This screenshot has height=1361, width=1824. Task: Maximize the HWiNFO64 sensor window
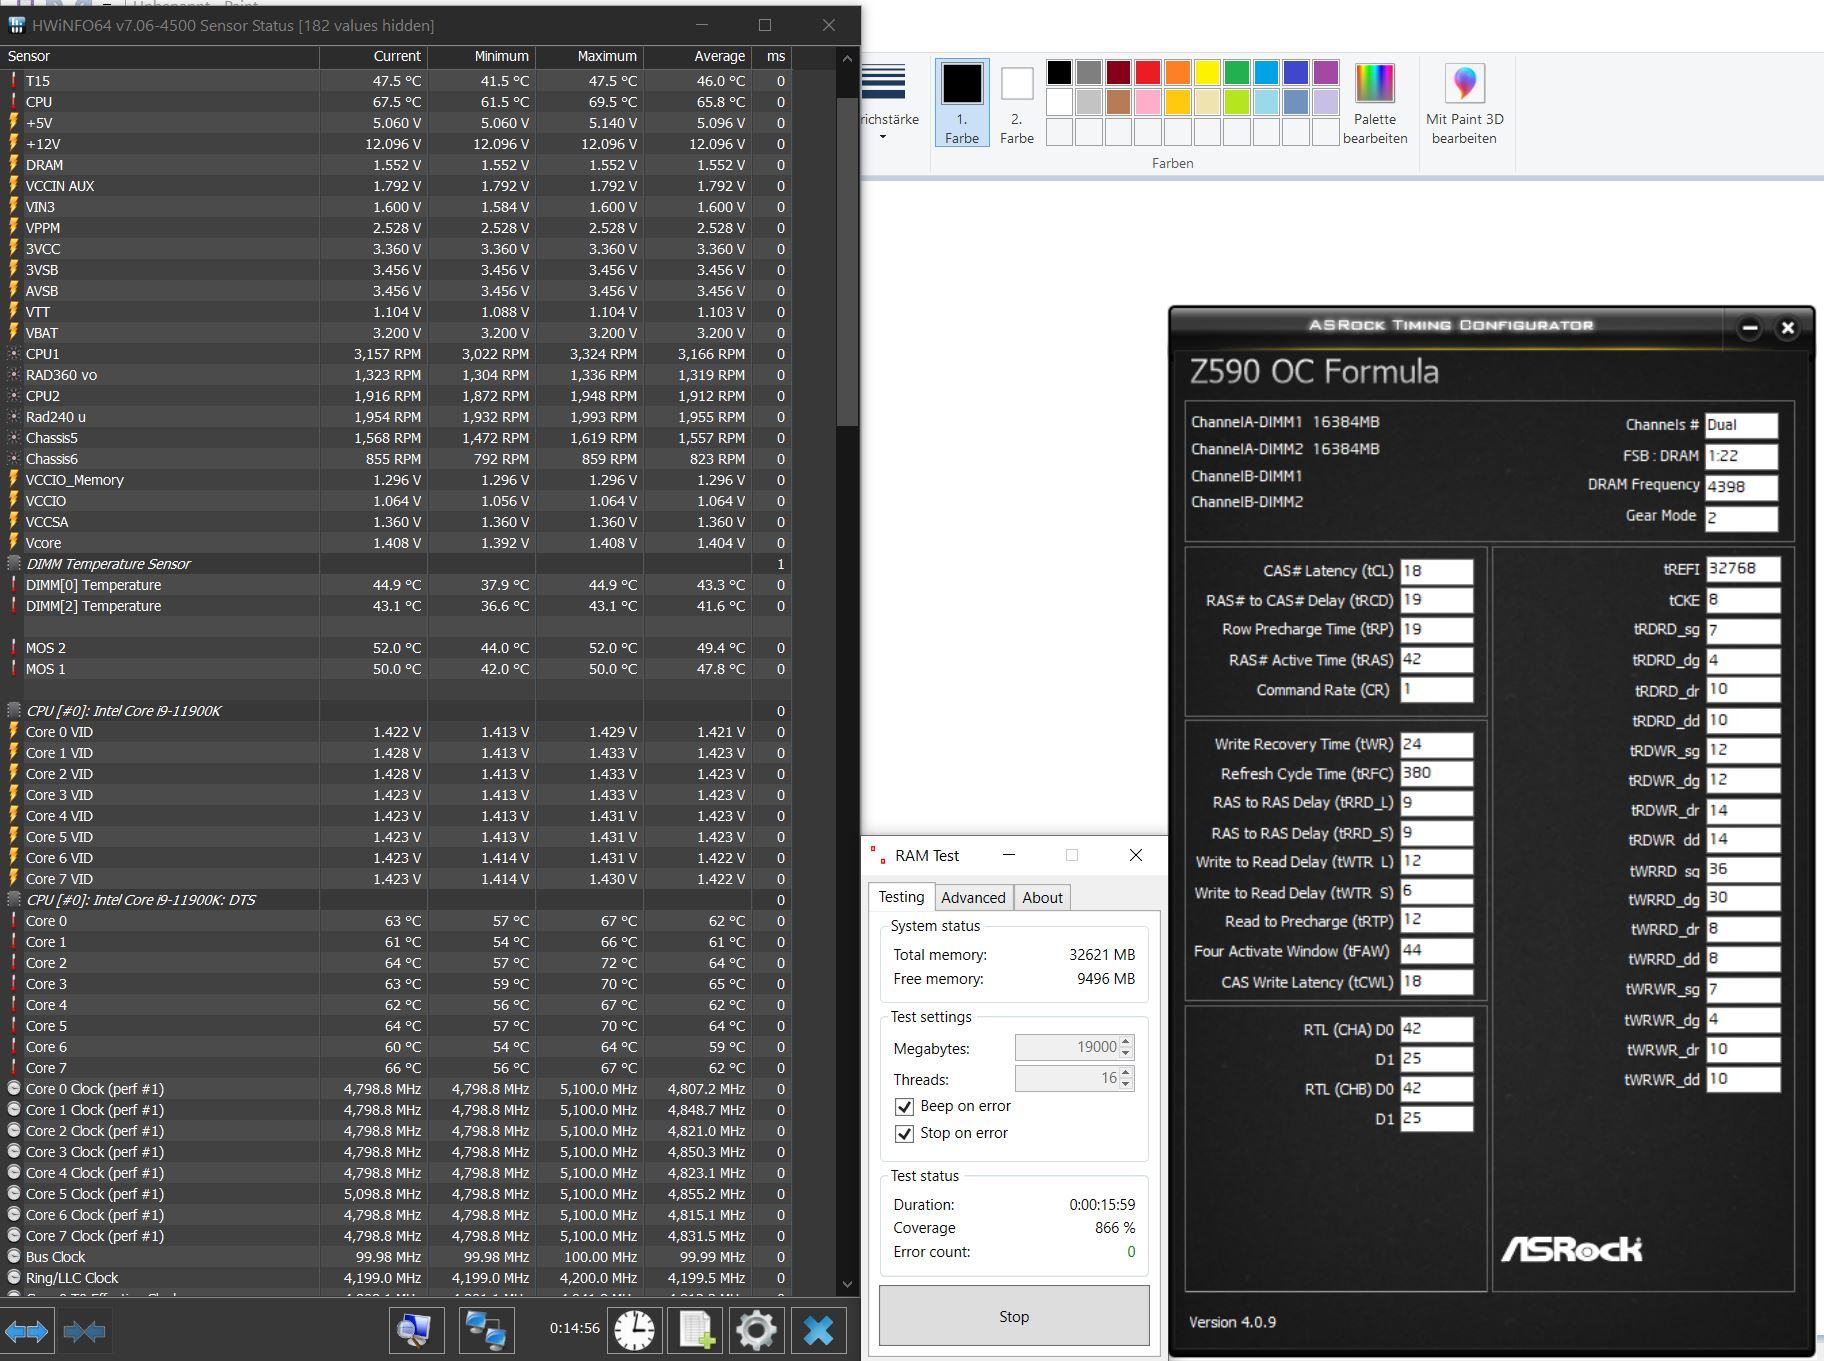point(765,25)
